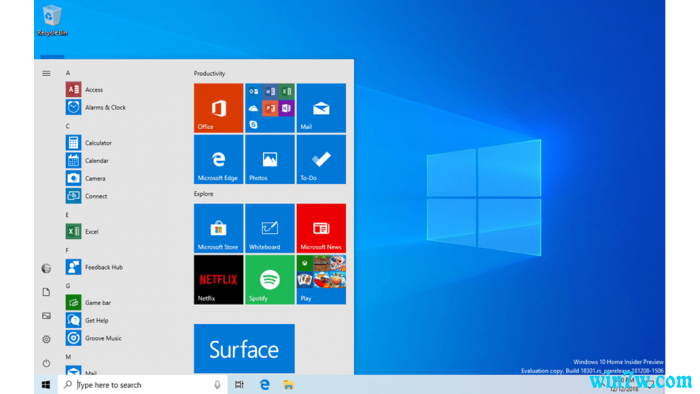Open the Spotify tile

(270, 280)
